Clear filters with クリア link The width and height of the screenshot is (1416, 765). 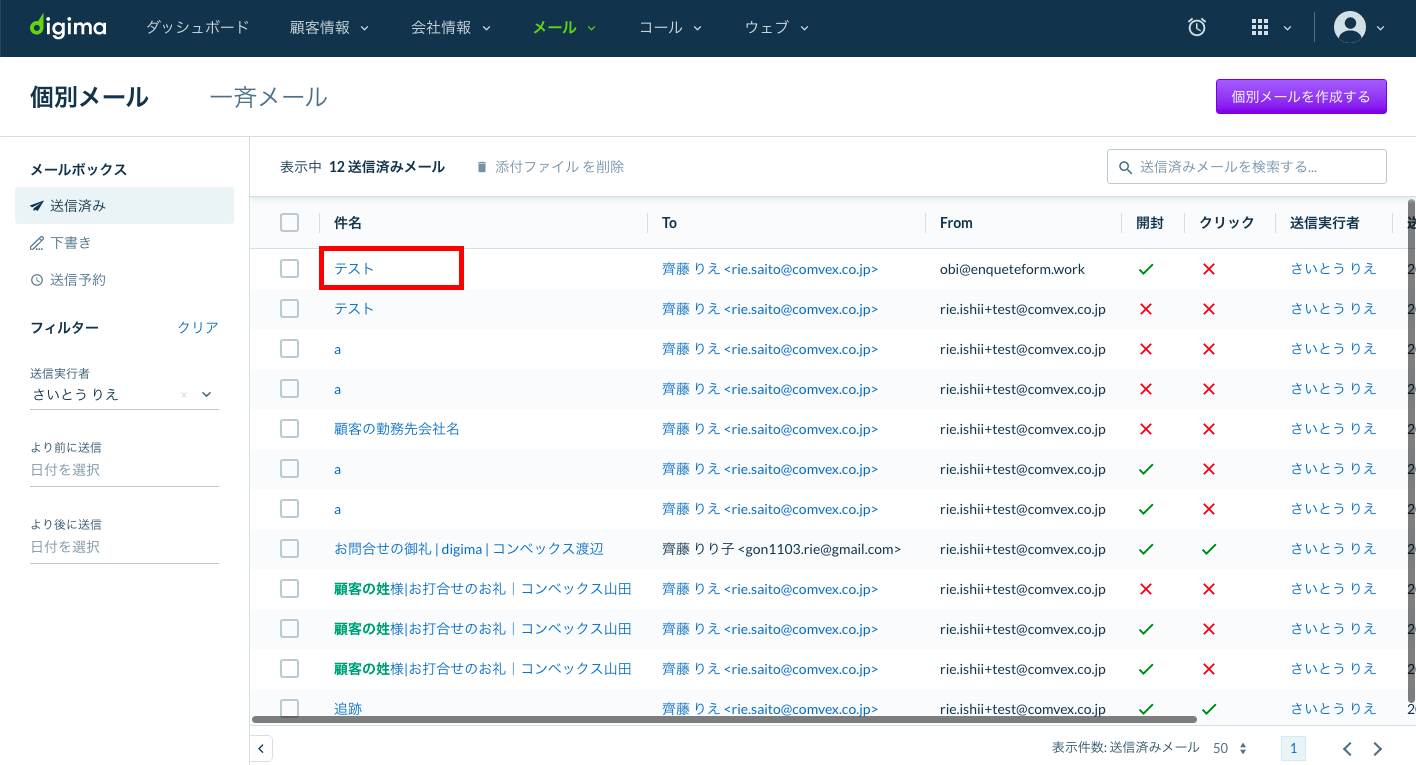(x=198, y=328)
